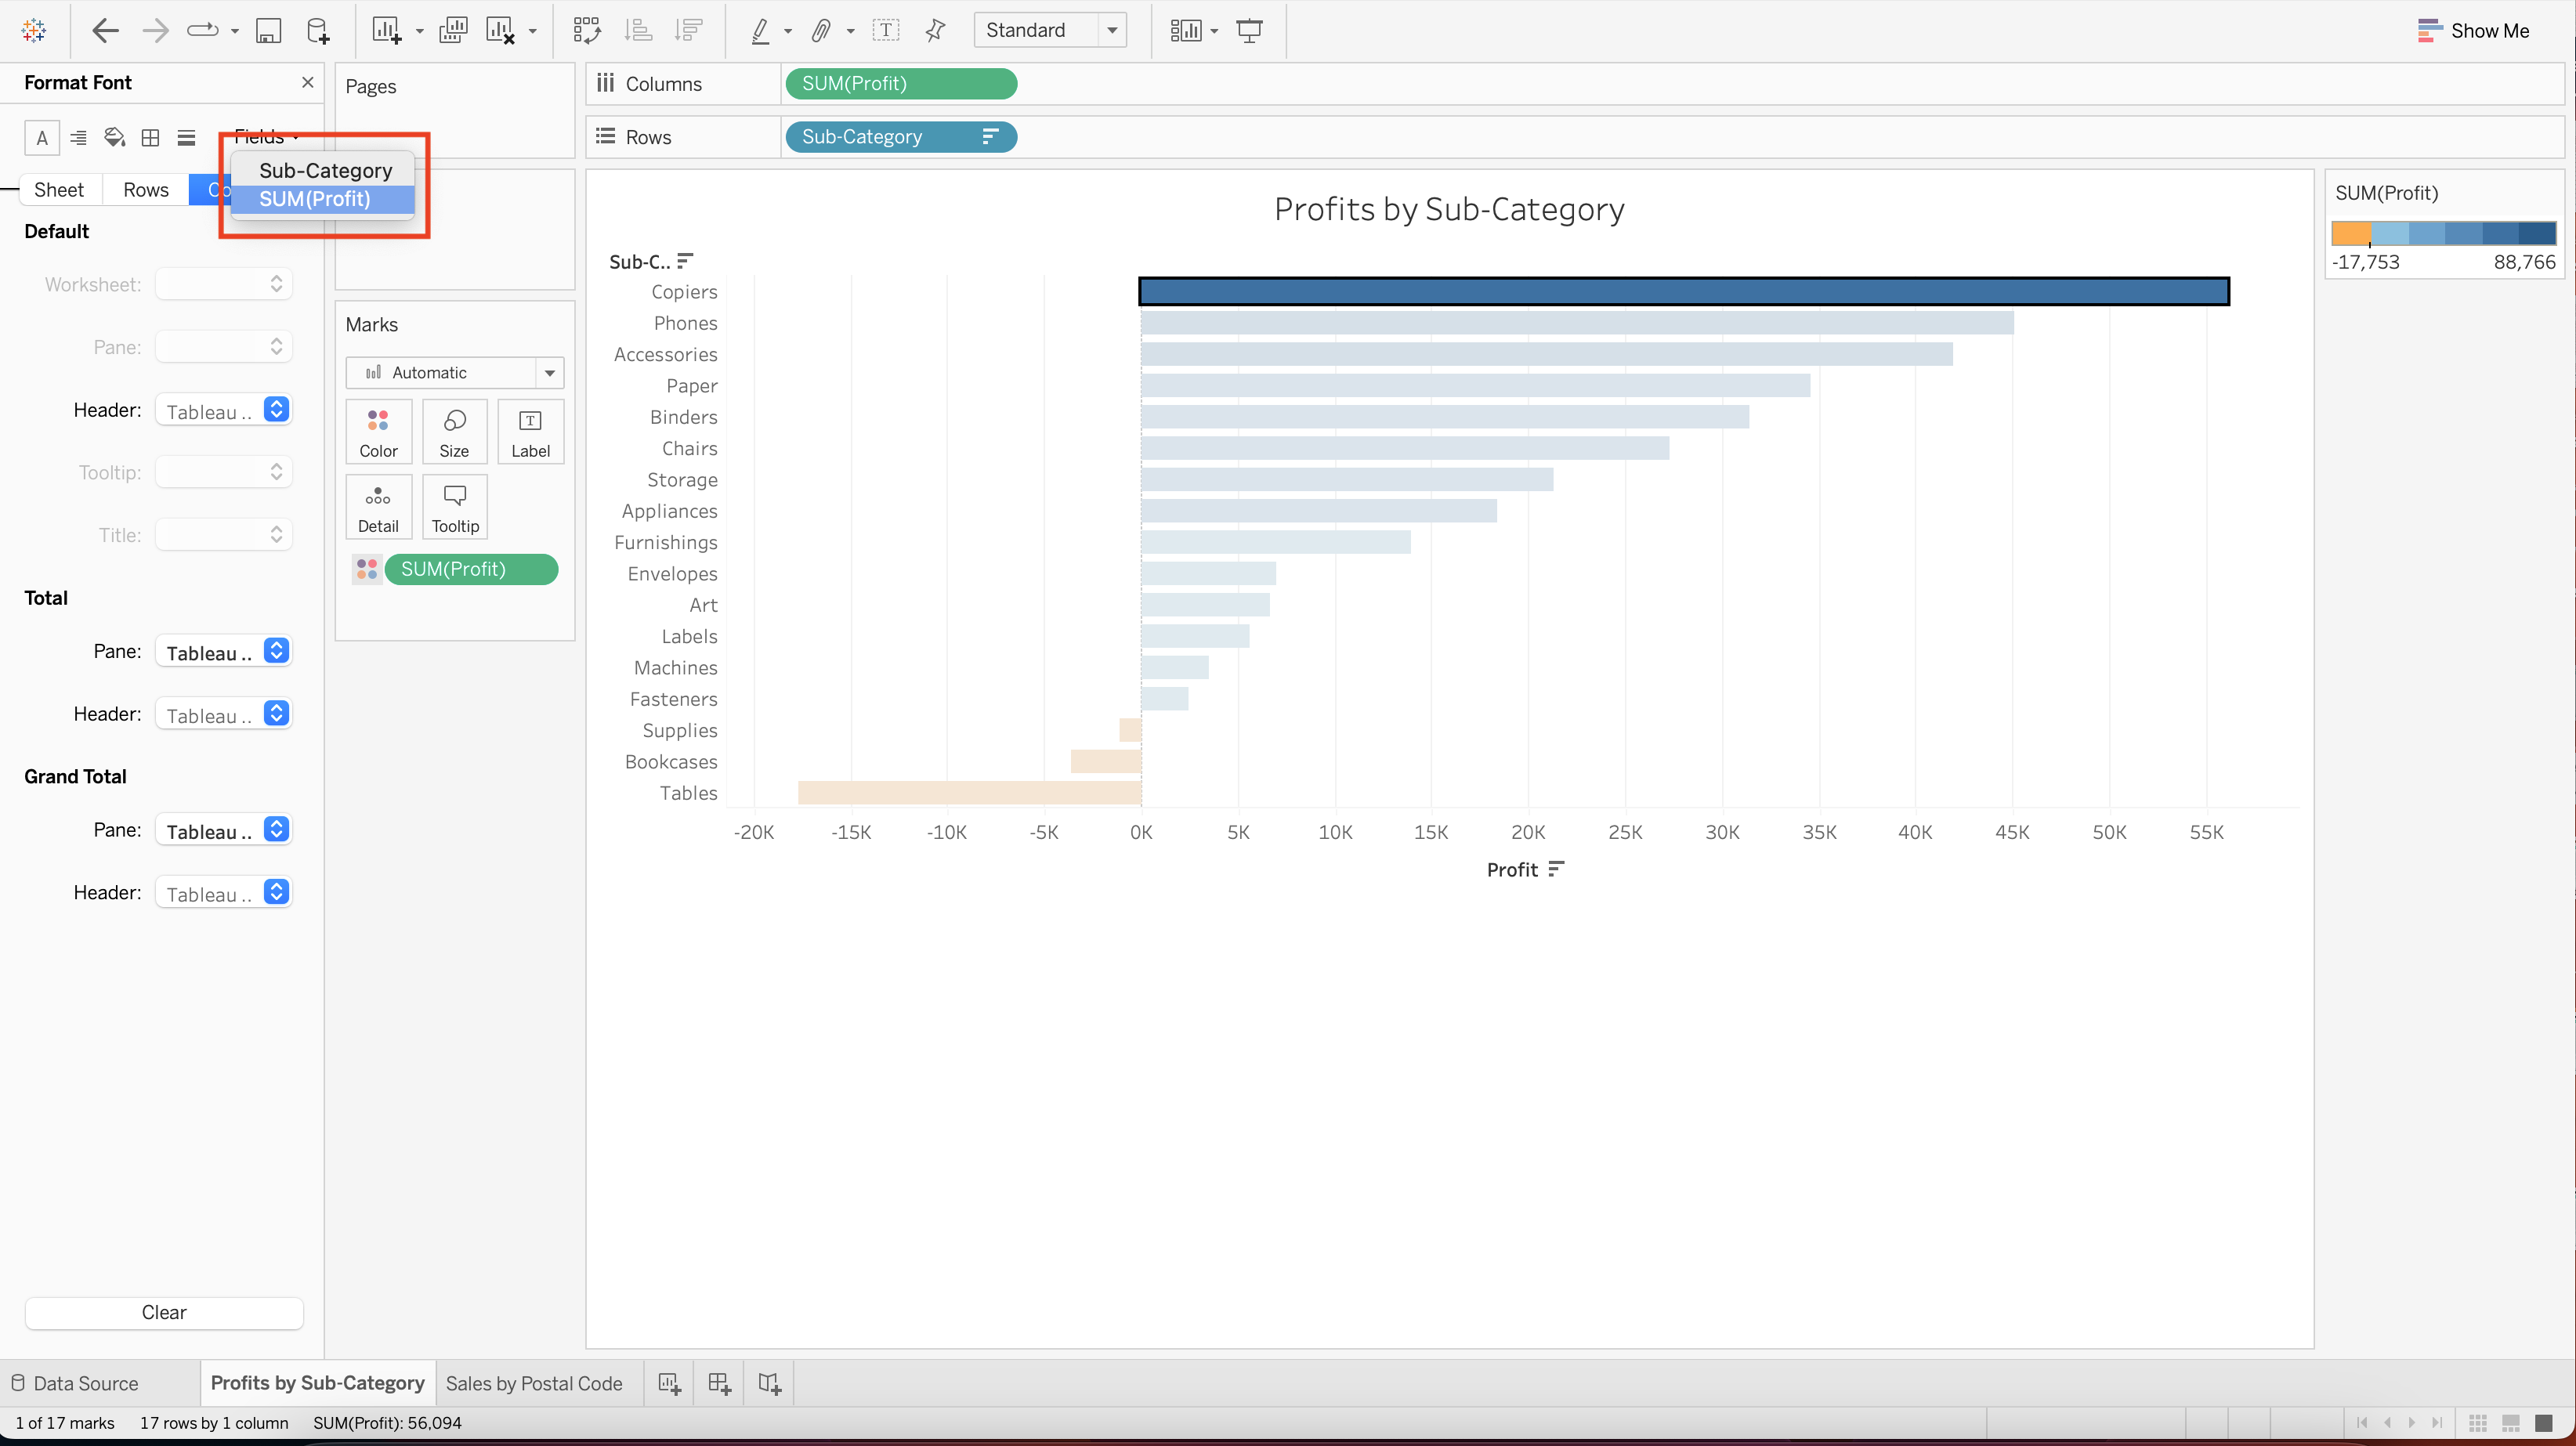Click the Redo forward arrow

click(x=155, y=31)
